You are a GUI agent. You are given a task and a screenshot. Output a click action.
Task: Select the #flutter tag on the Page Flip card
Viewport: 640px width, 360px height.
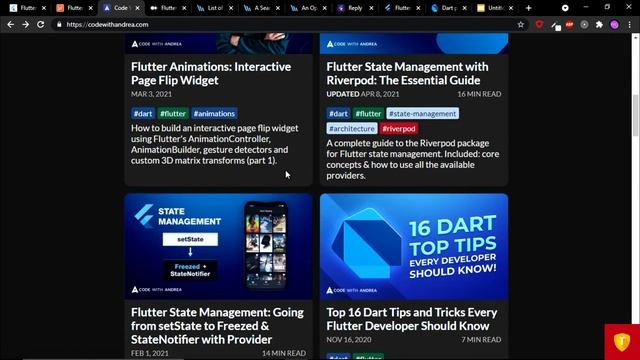pyautogui.click(x=173, y=113)
